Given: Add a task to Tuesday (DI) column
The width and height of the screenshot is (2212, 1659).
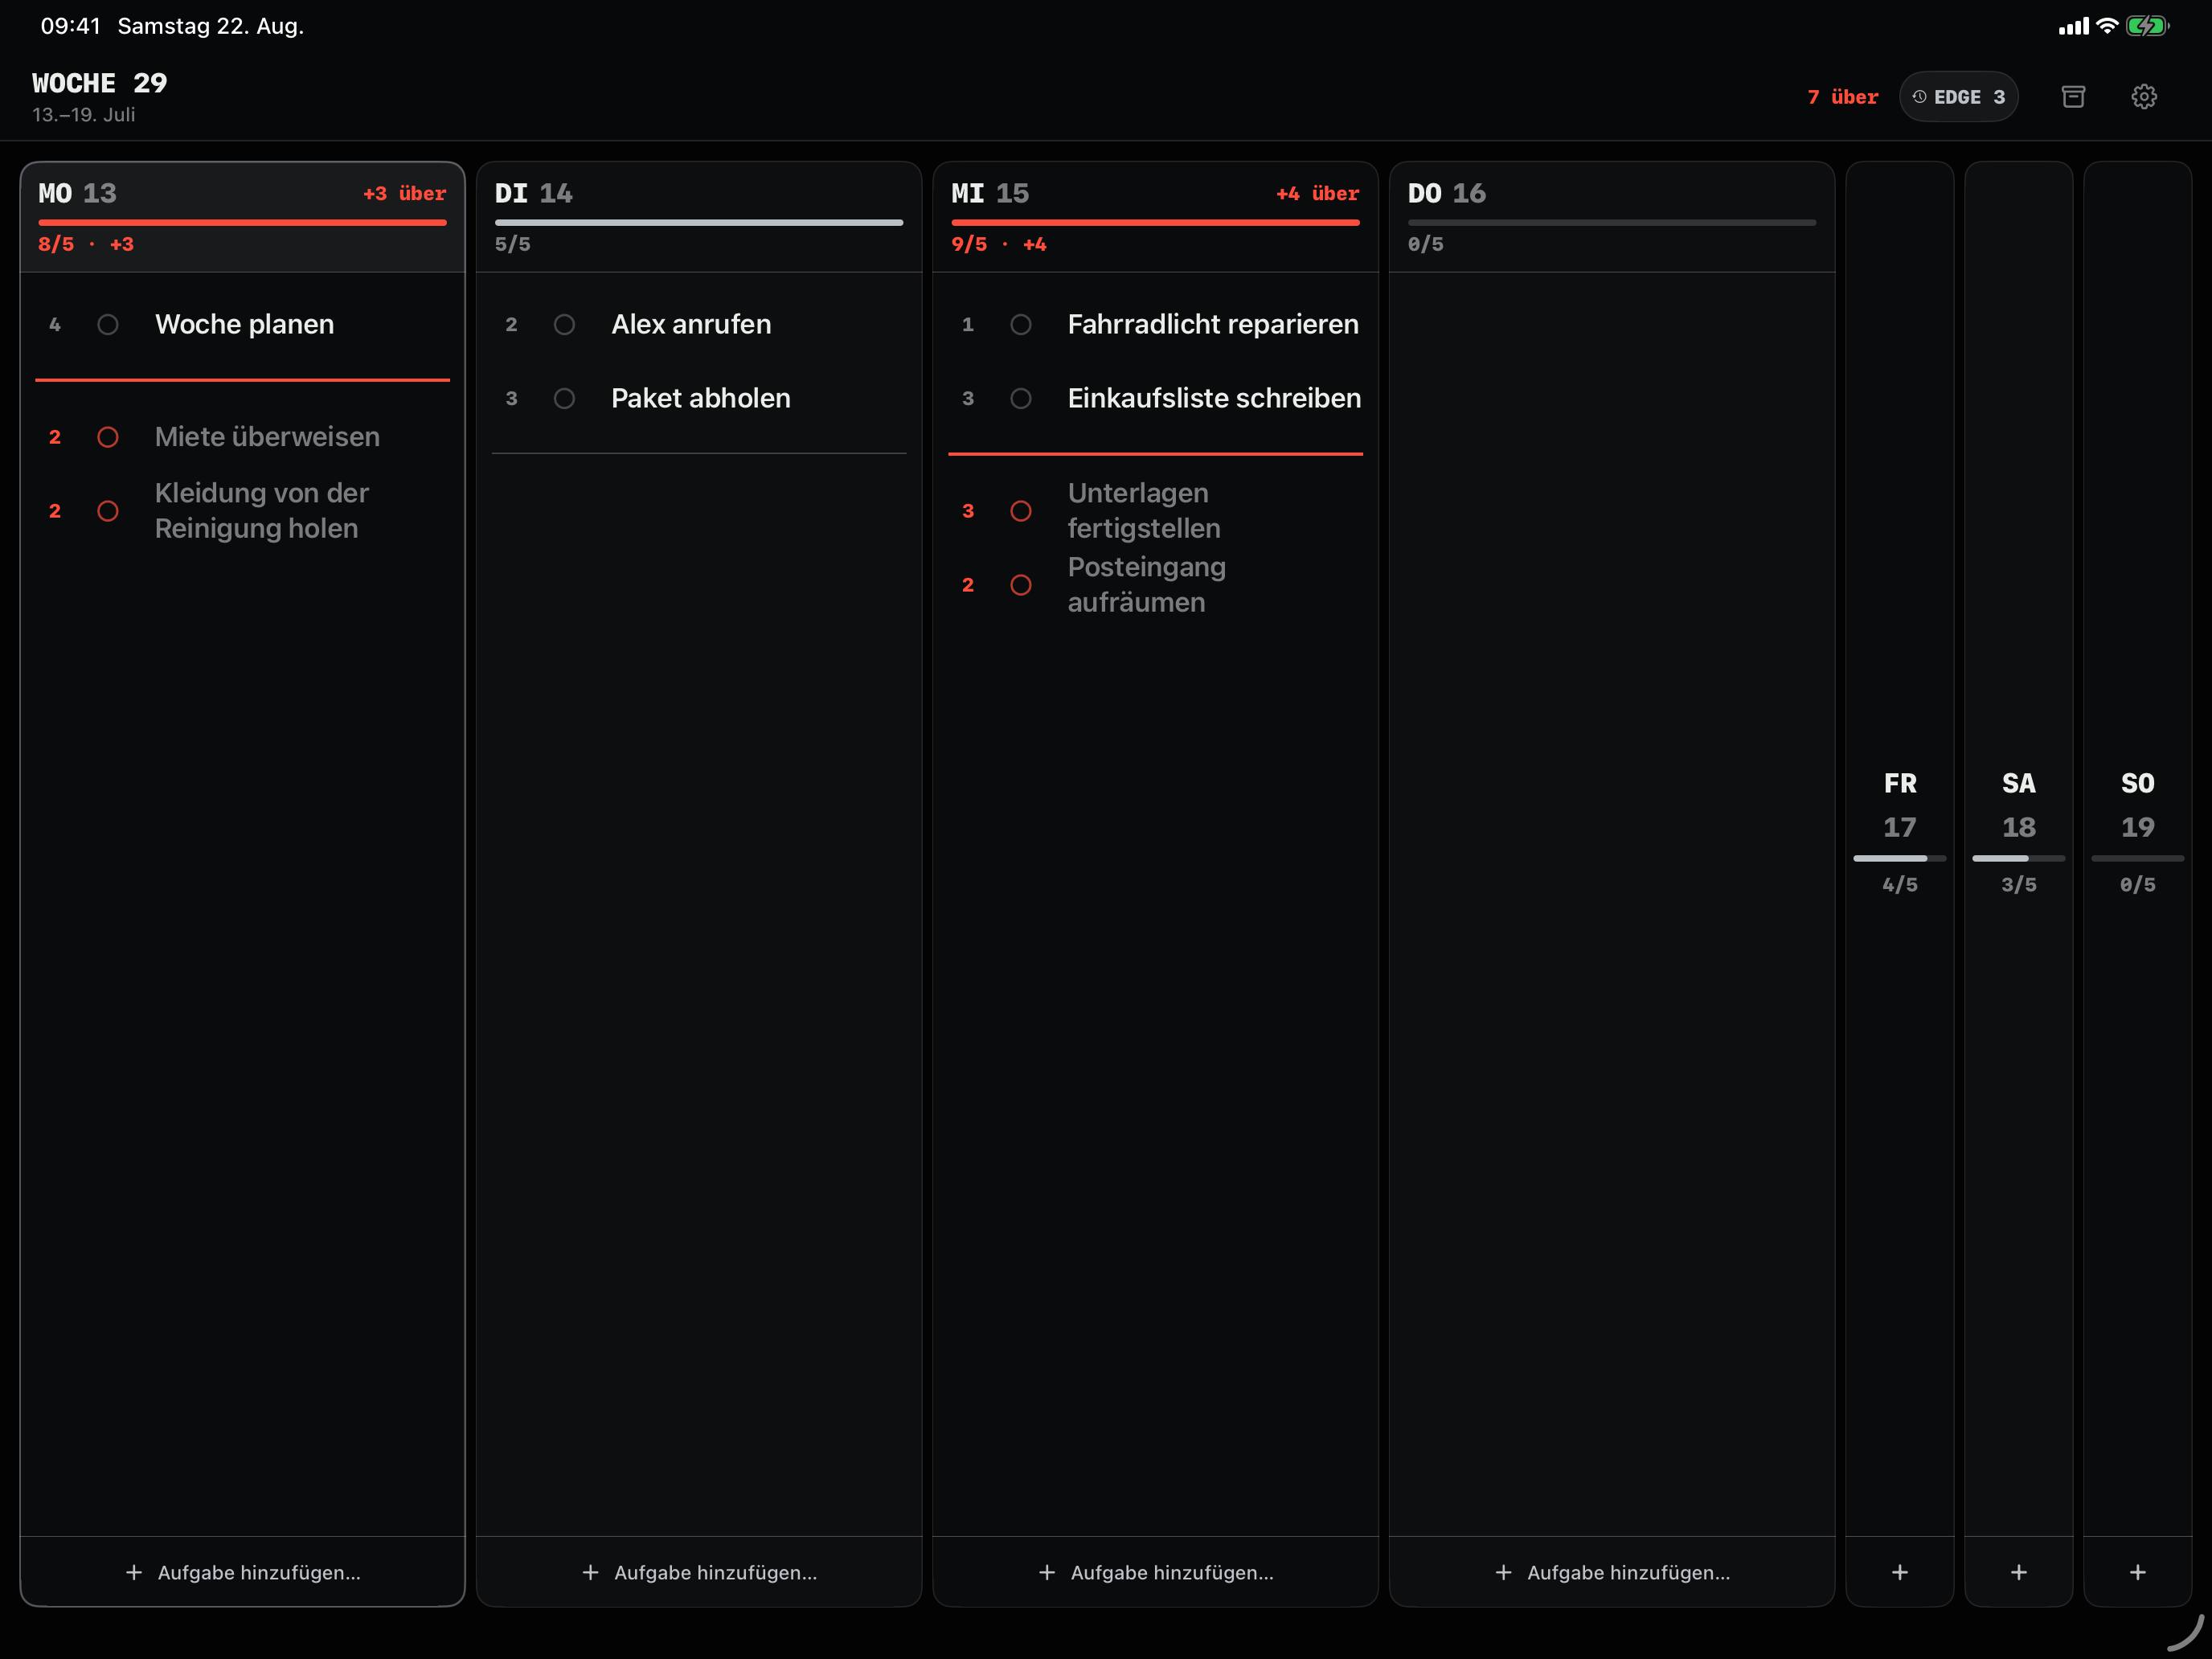Looking at the screenshot, I should [x=699, y=1572].
